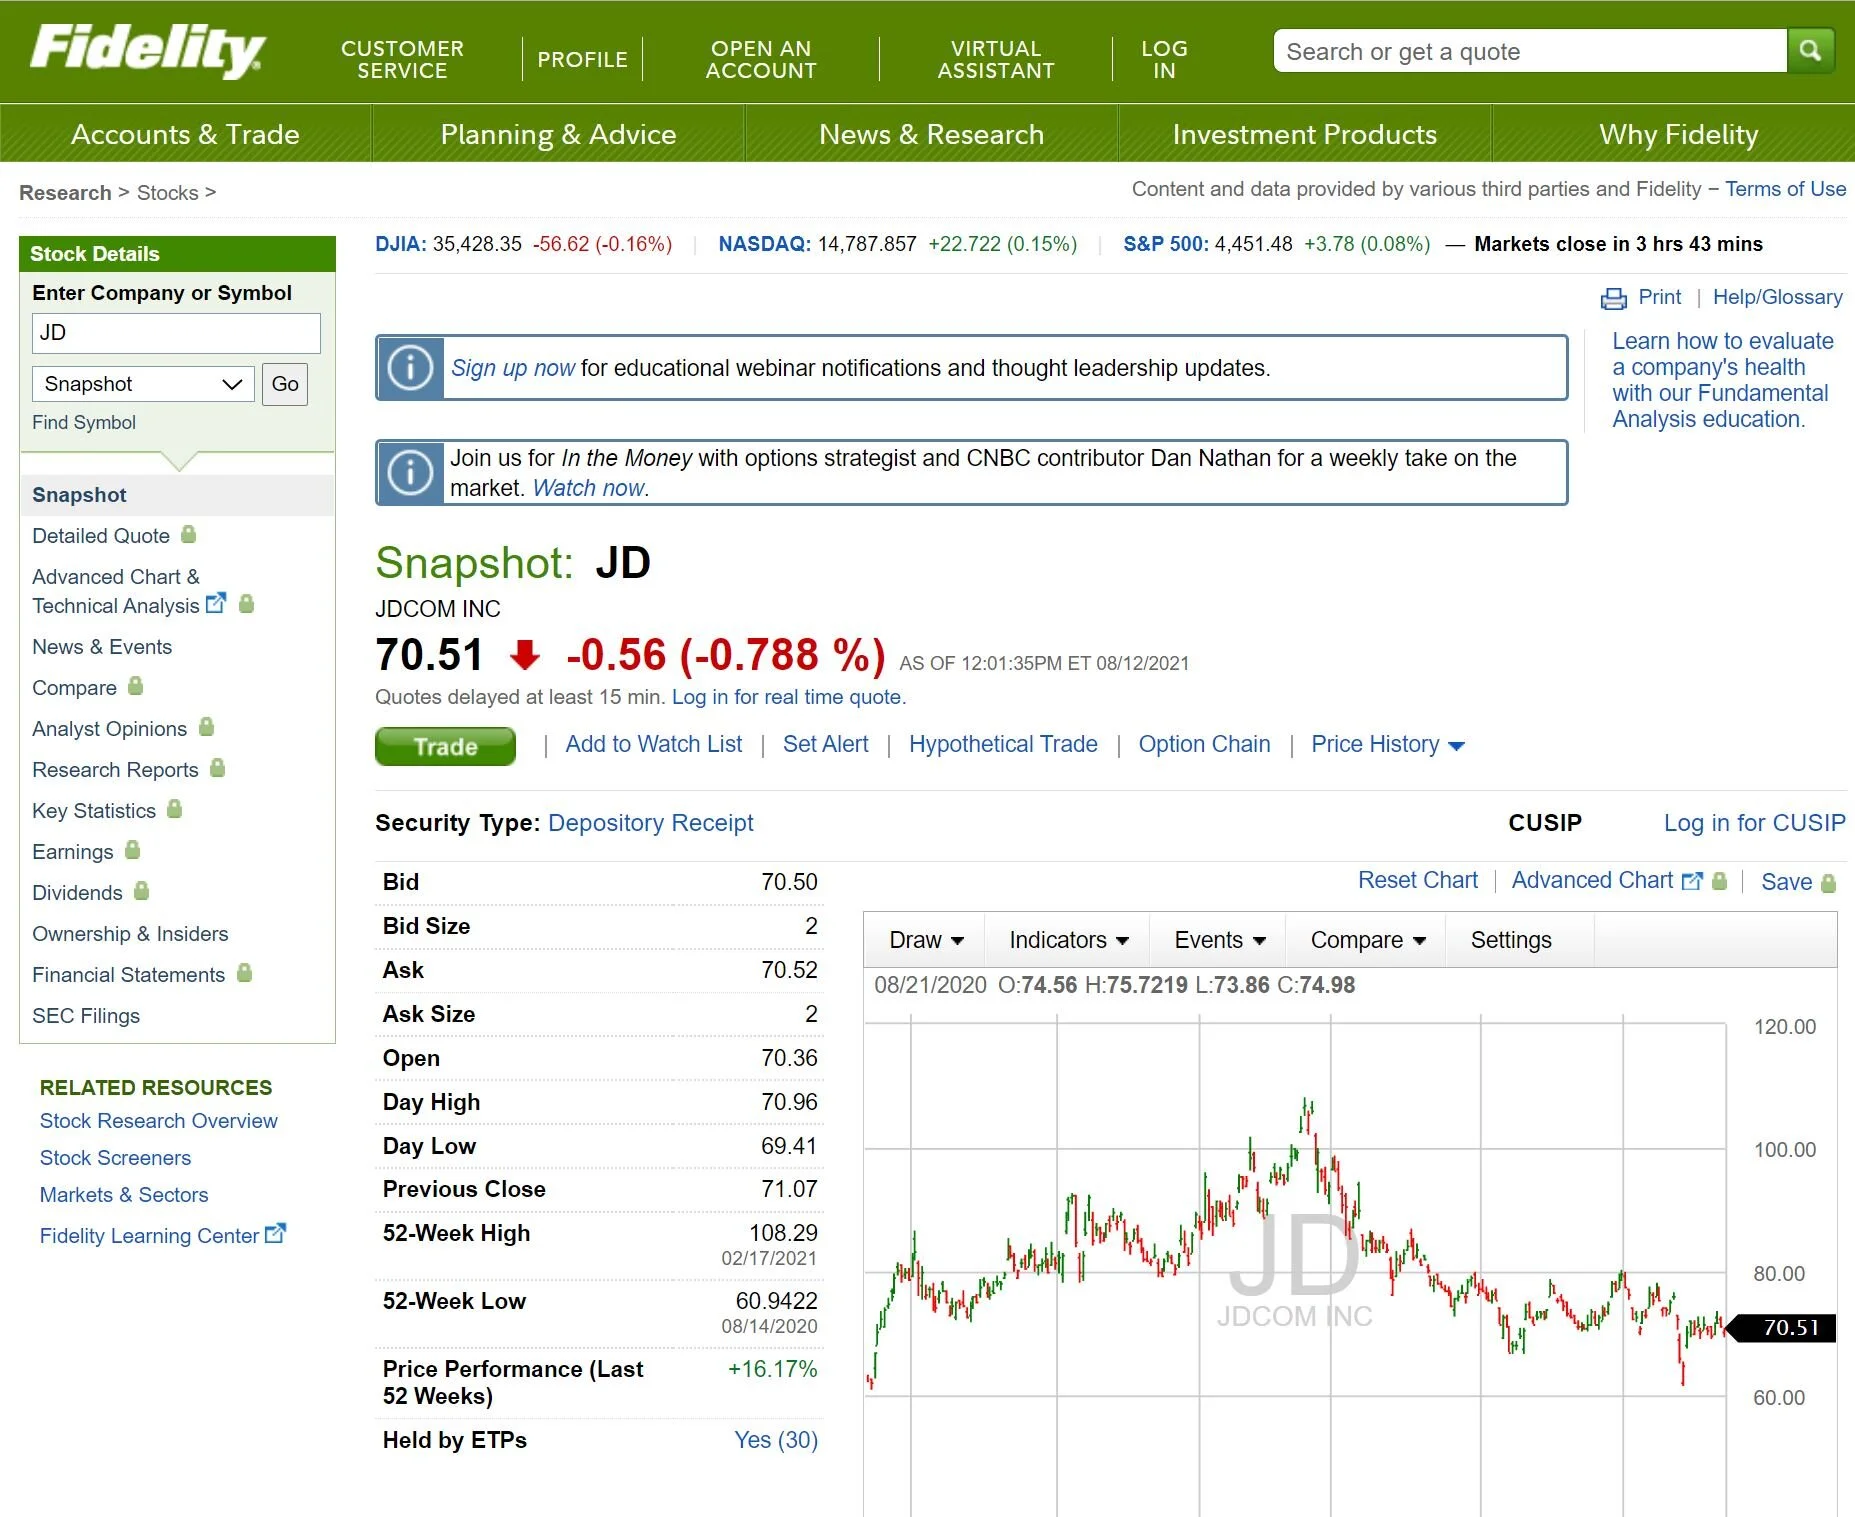Expand the Price History dropdown

(x=1388, y=745)
